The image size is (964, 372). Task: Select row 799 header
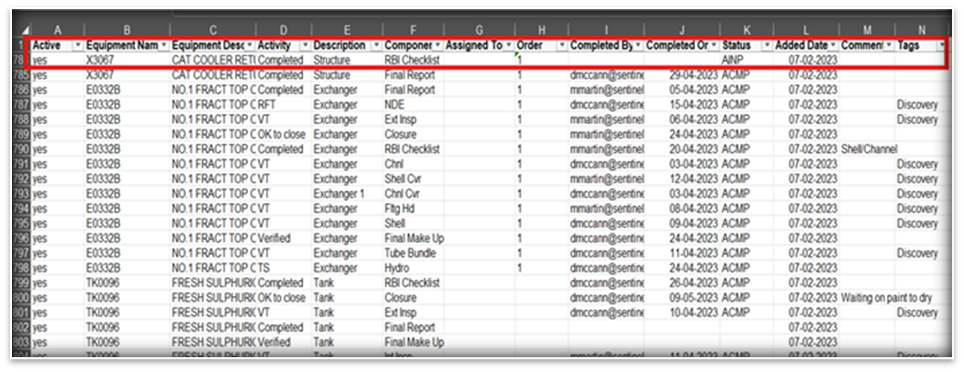click(x=21, y=283)
